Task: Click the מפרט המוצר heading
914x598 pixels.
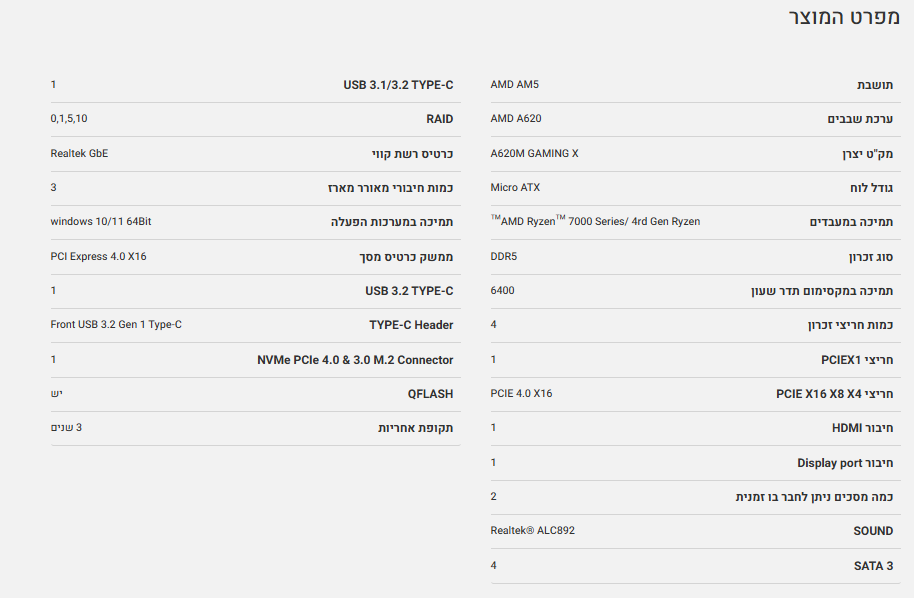Action: [845, 18]
